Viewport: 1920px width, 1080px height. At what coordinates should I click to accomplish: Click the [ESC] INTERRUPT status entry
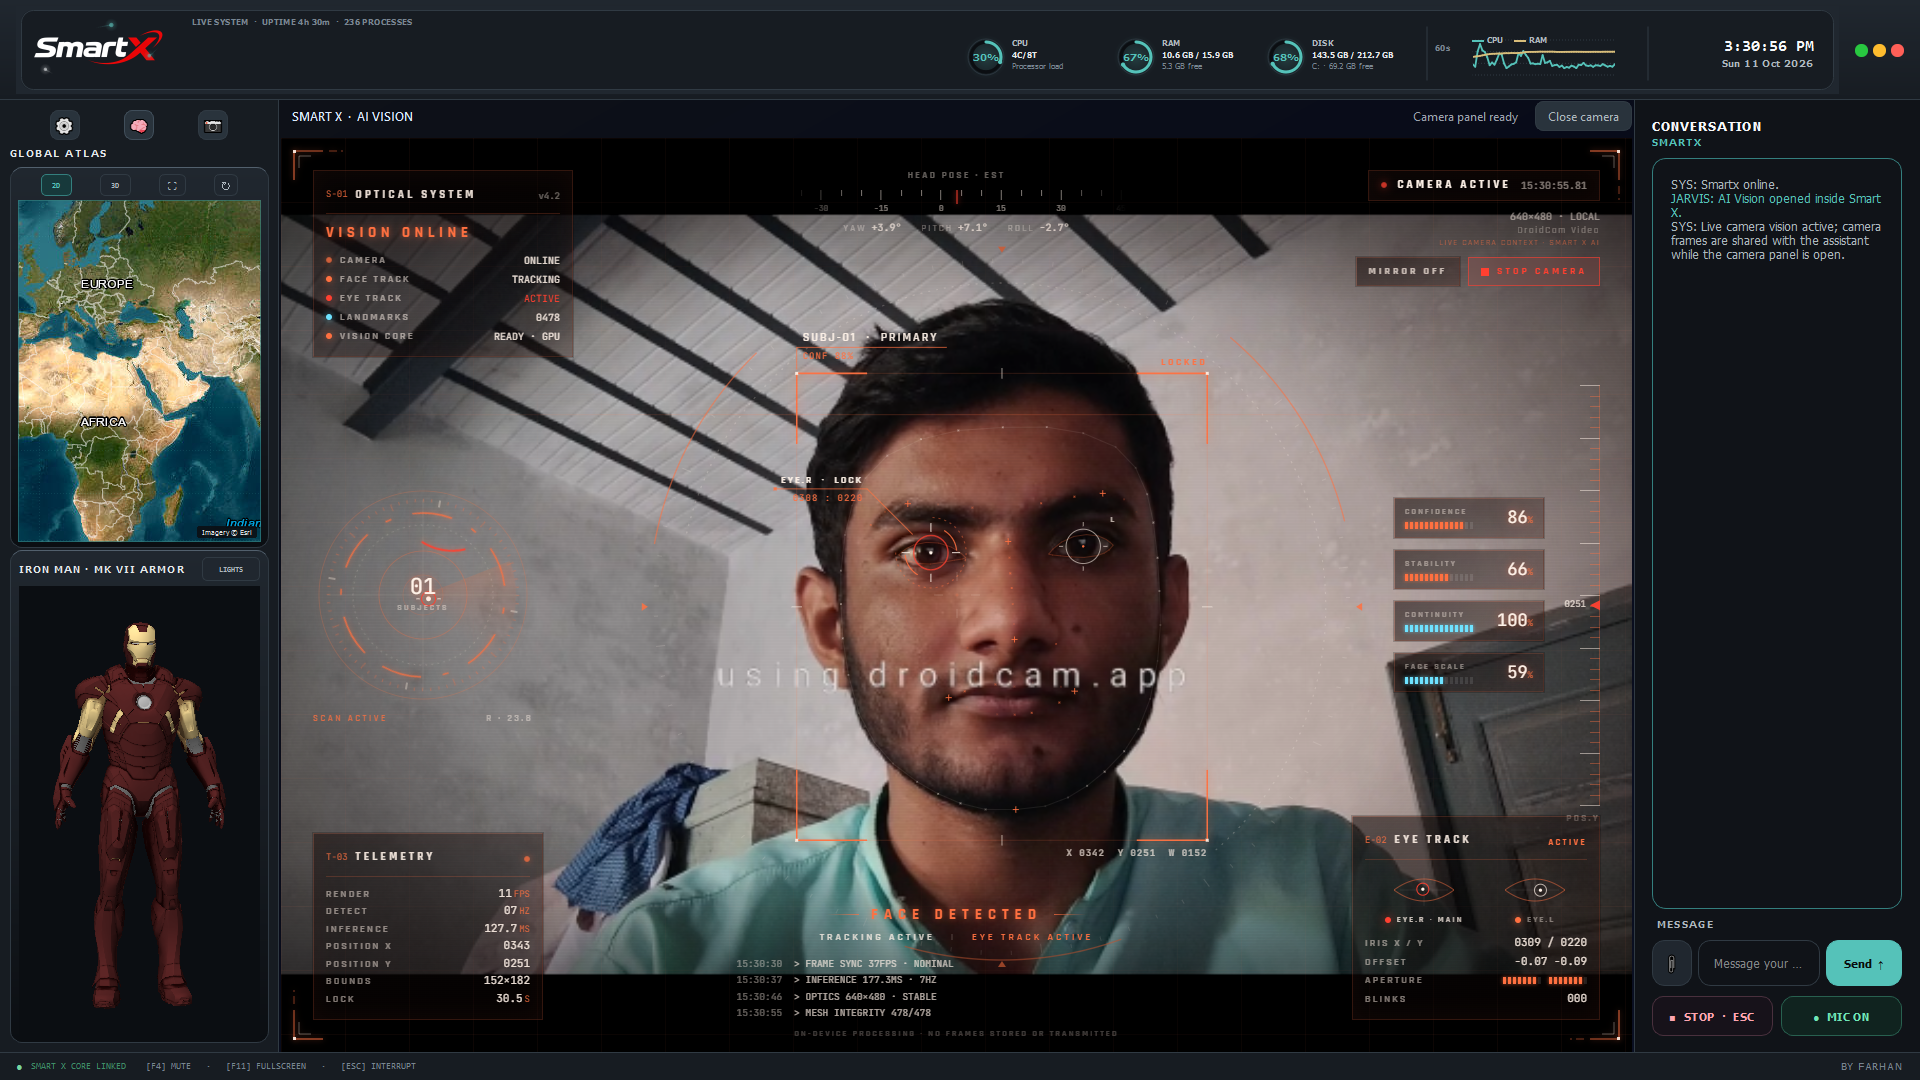tap(378, 1066)
